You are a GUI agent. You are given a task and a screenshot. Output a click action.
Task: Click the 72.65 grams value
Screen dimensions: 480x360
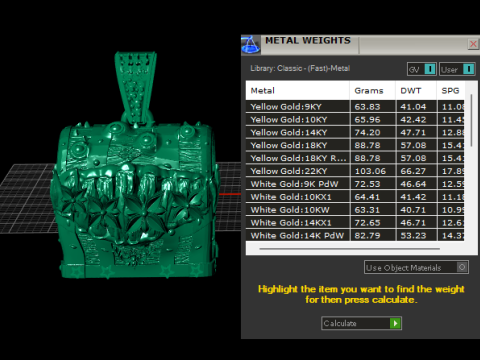tap(367, 223)
